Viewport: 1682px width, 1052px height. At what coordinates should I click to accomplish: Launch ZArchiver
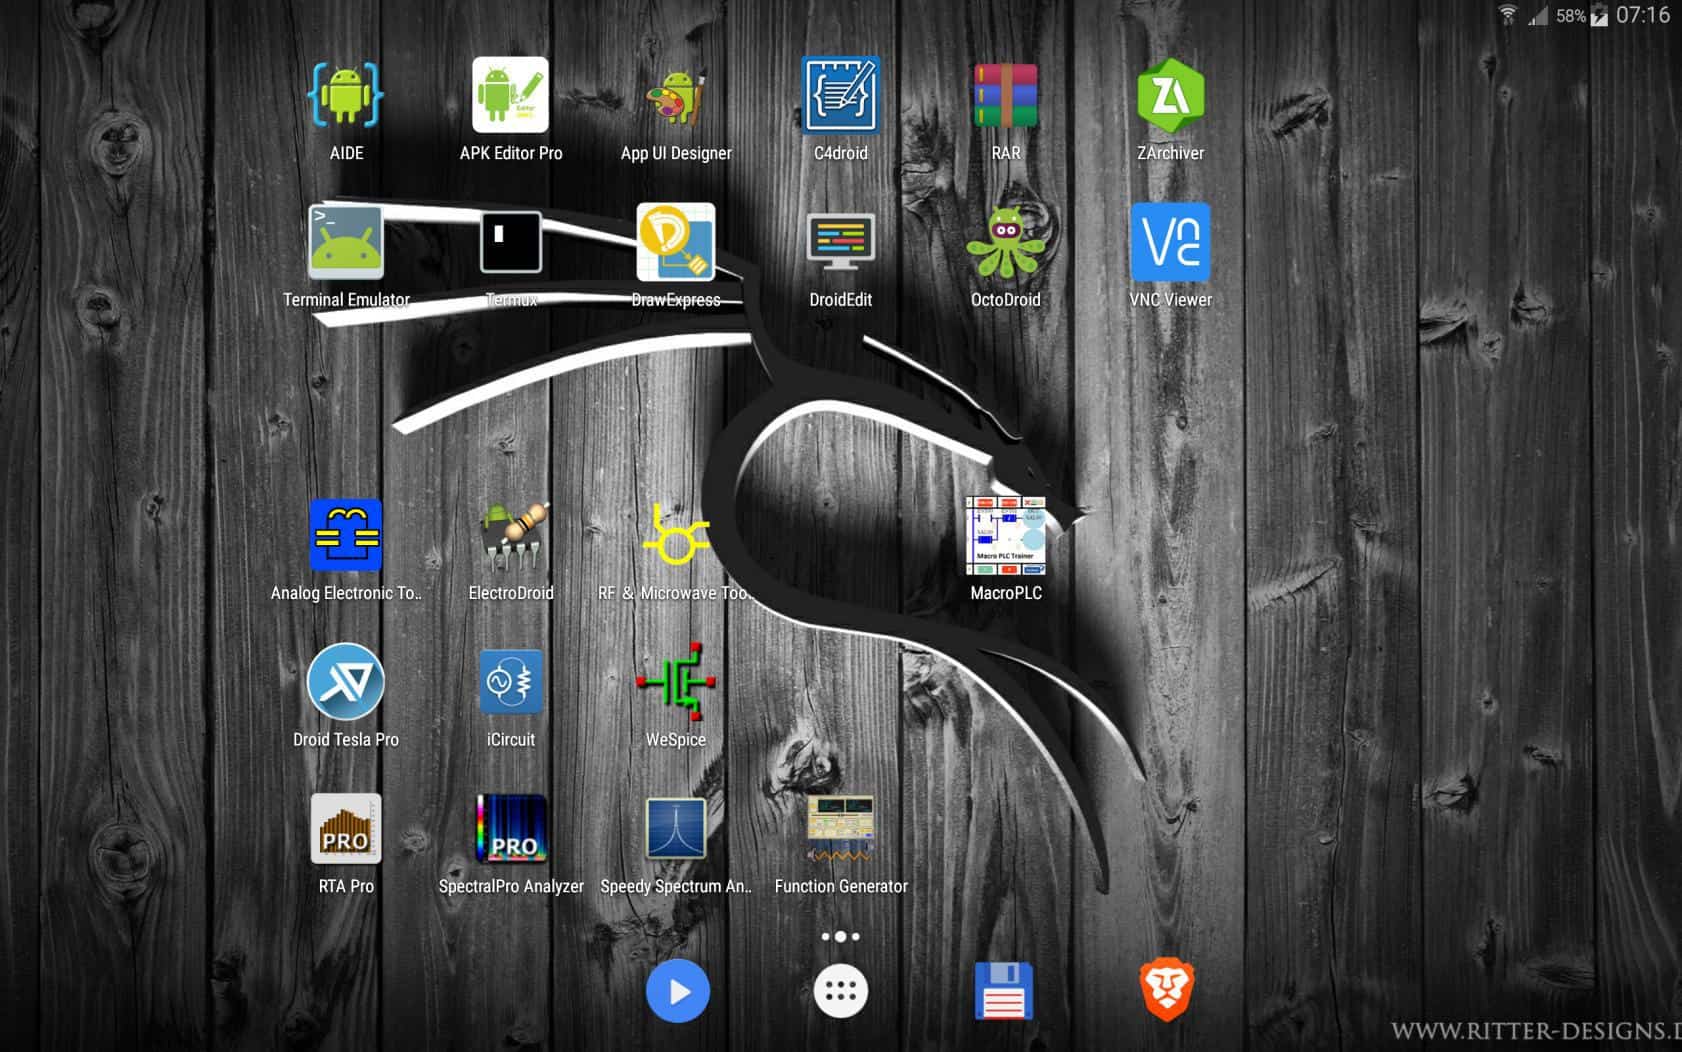1171,95
